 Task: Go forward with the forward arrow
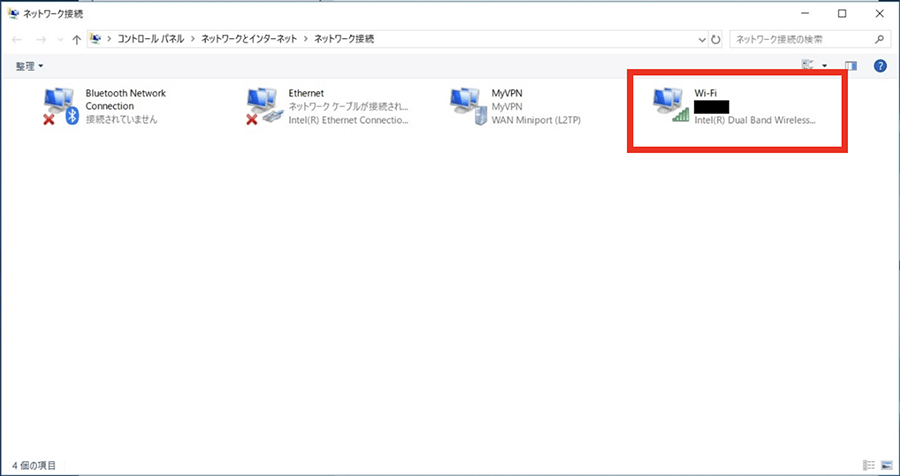[x=41, y=40]
